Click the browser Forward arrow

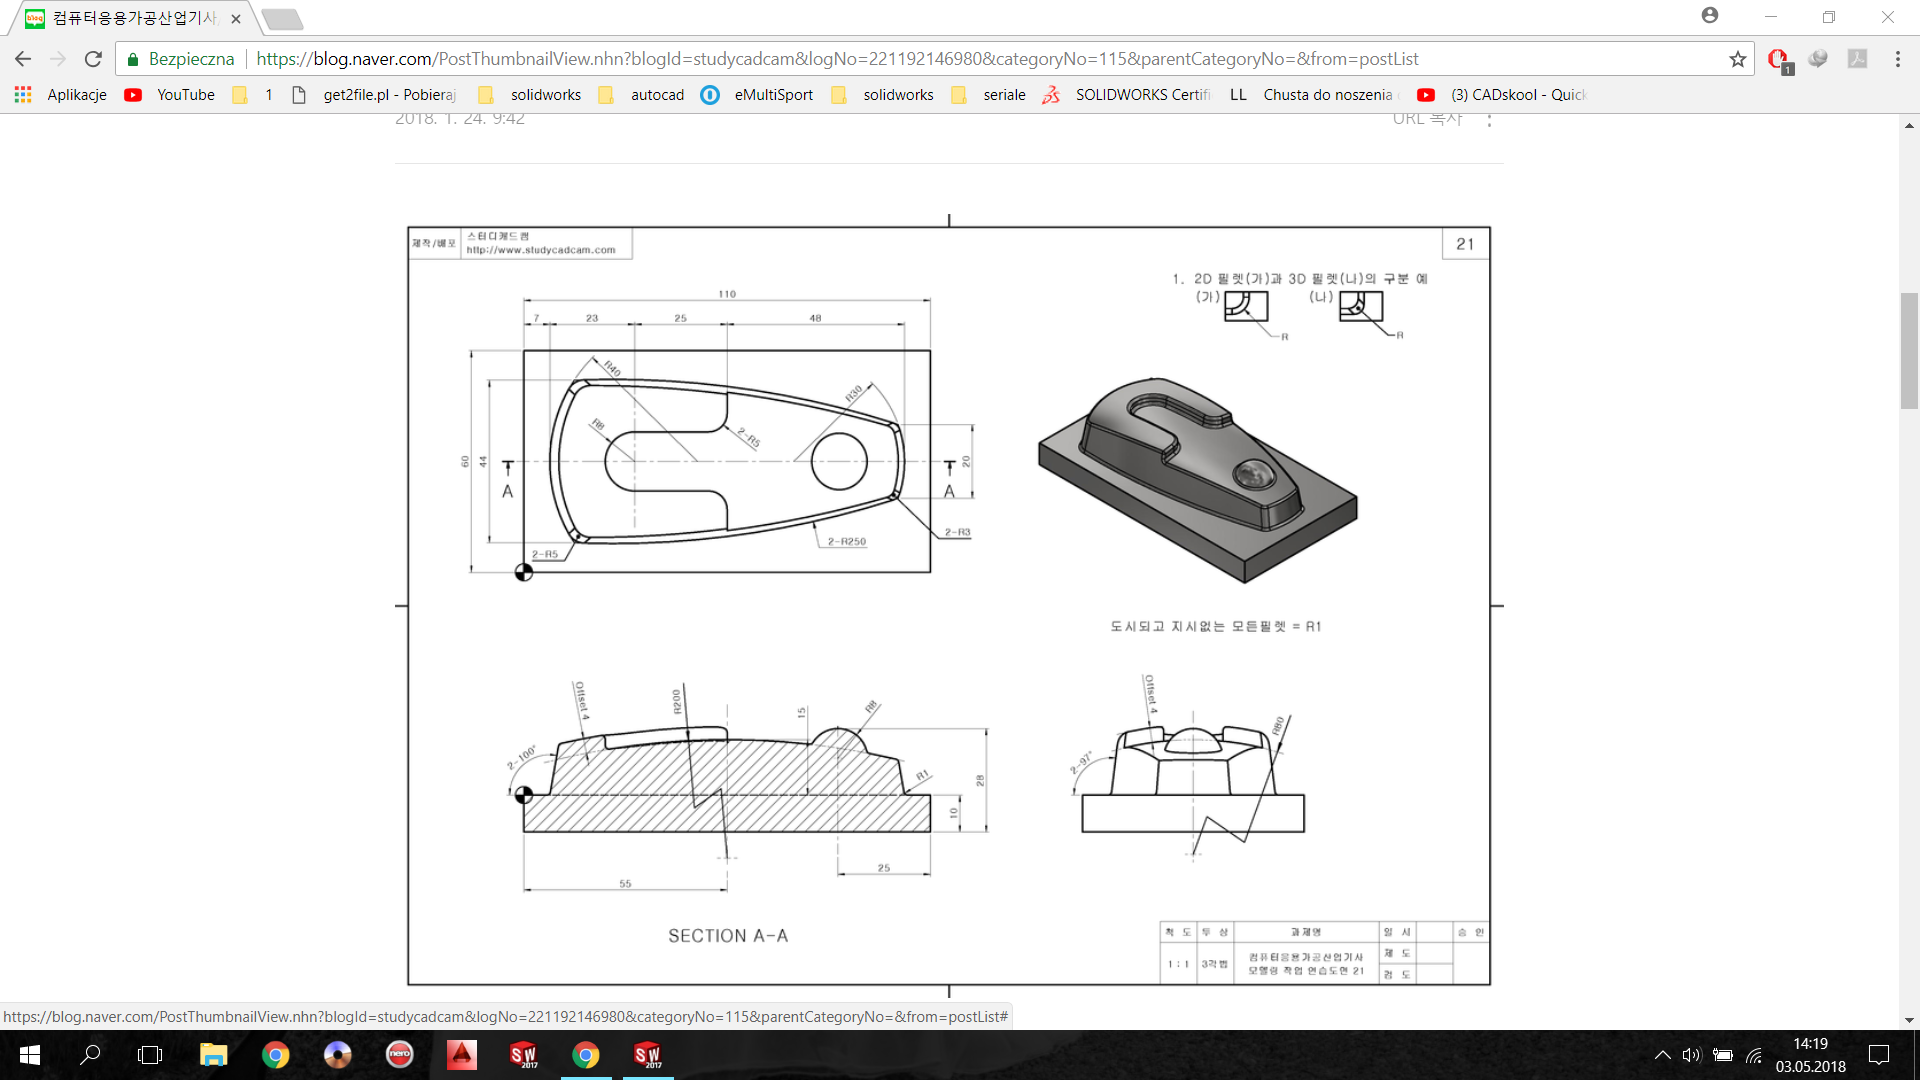click(58, 59)
